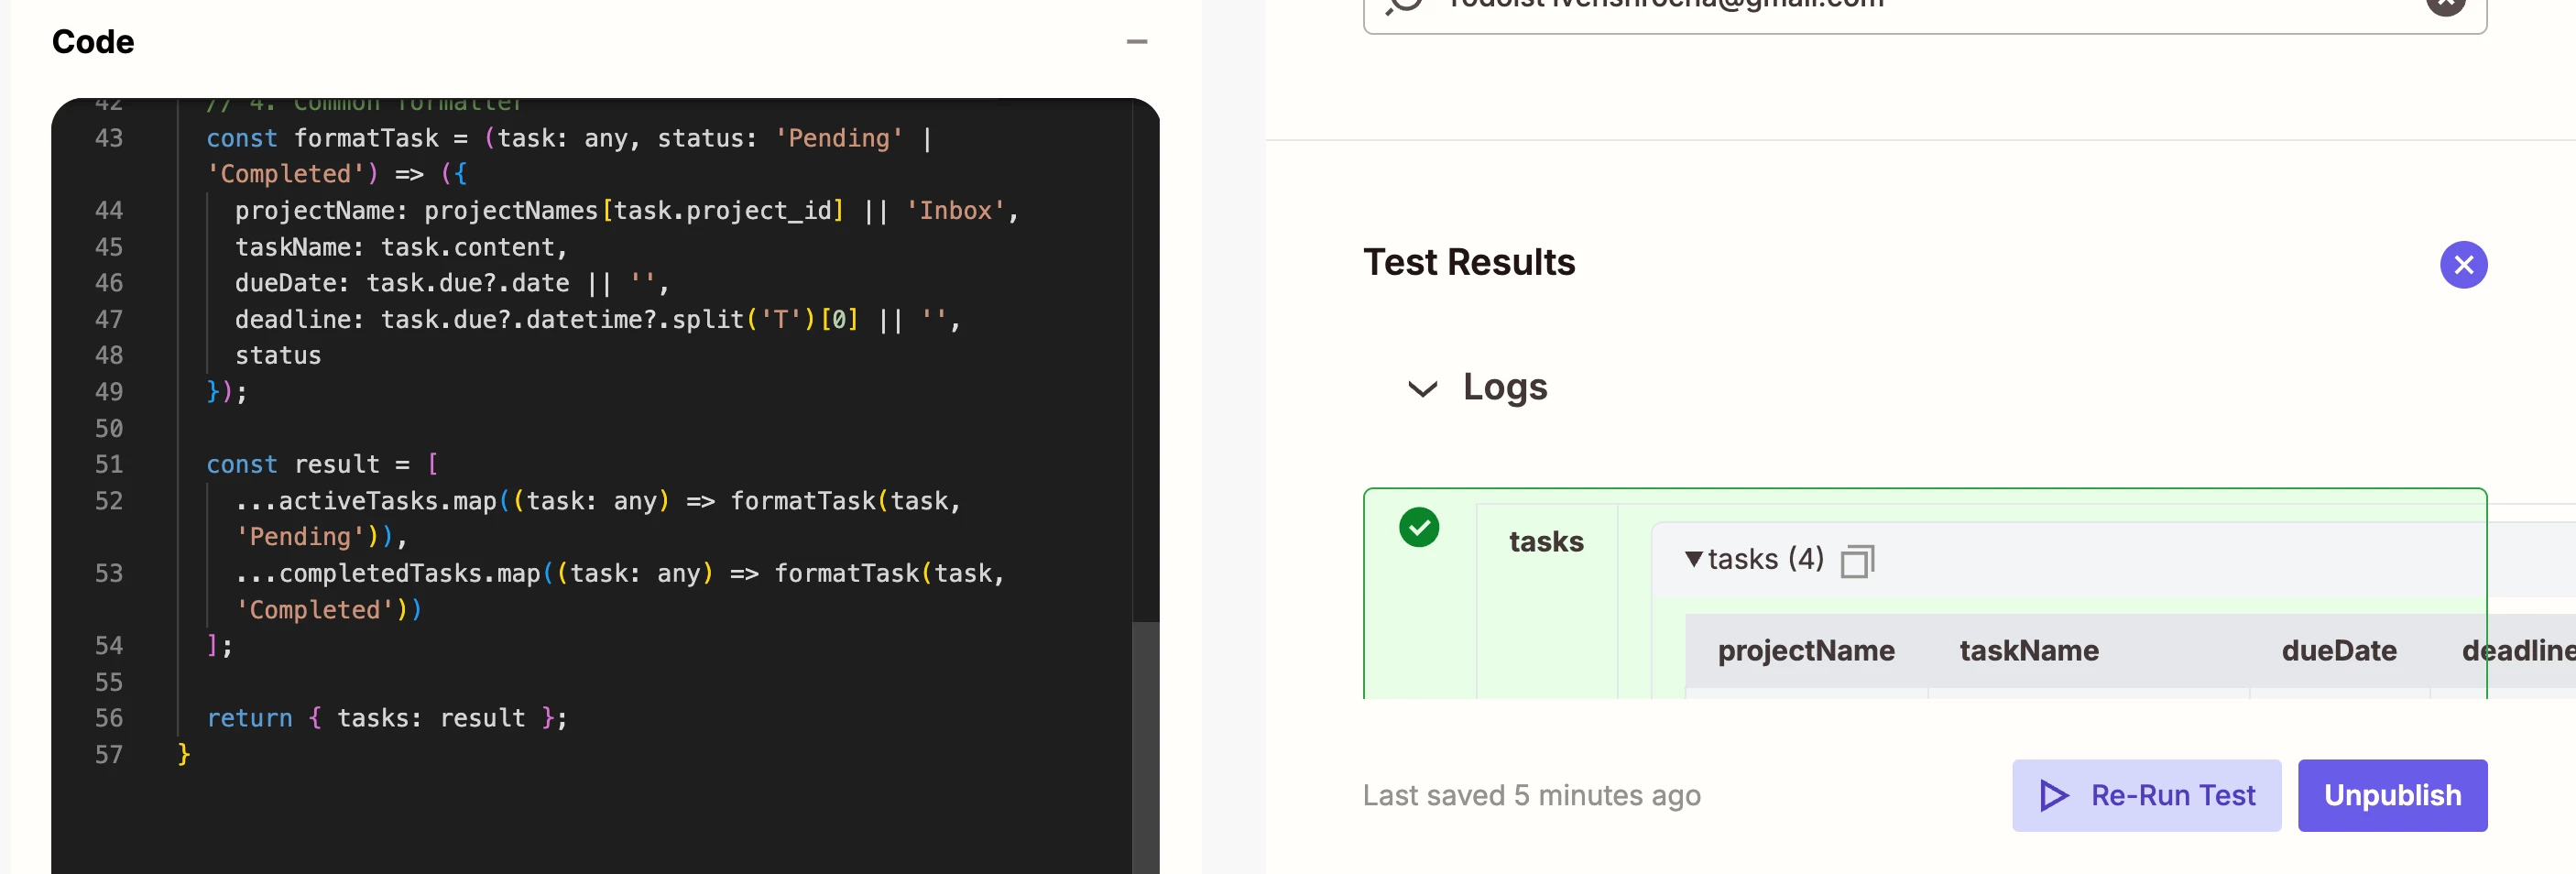Click the deadline column header
This screenshot has height=874, width=2576.
coord(2518,651)
